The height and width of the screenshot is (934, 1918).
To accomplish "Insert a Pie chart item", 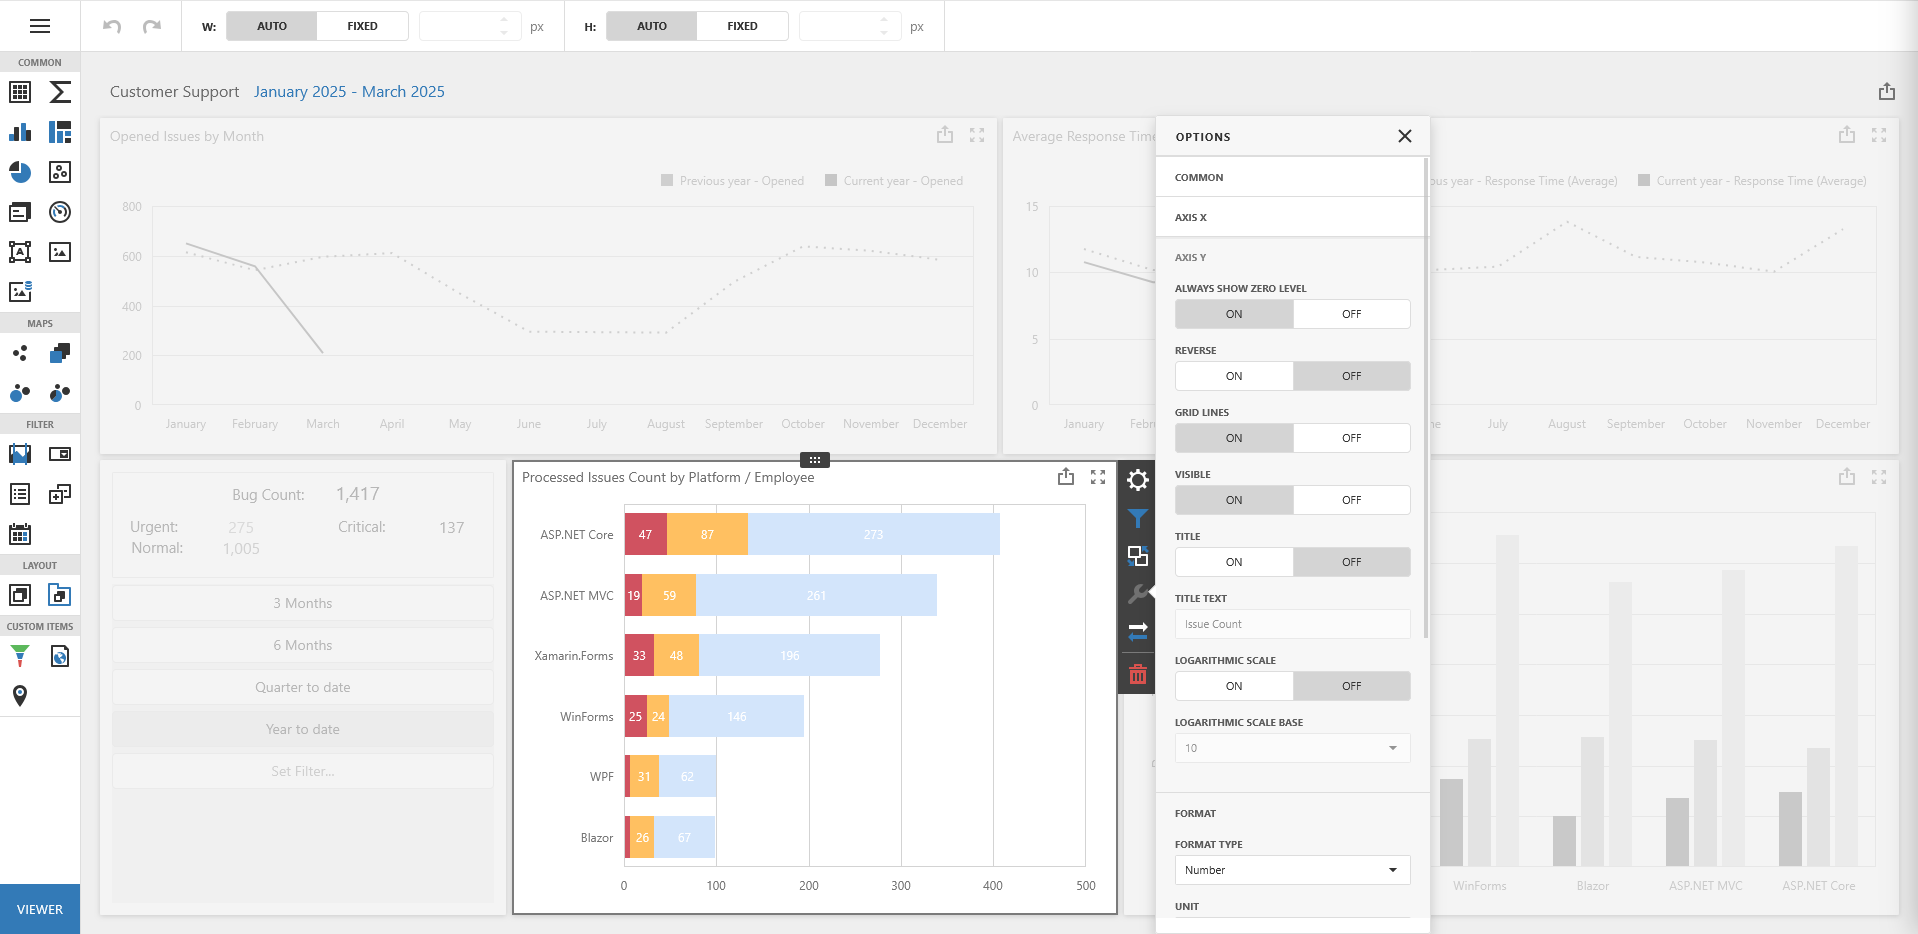I will pyautogui.click(x=20, y=172).
